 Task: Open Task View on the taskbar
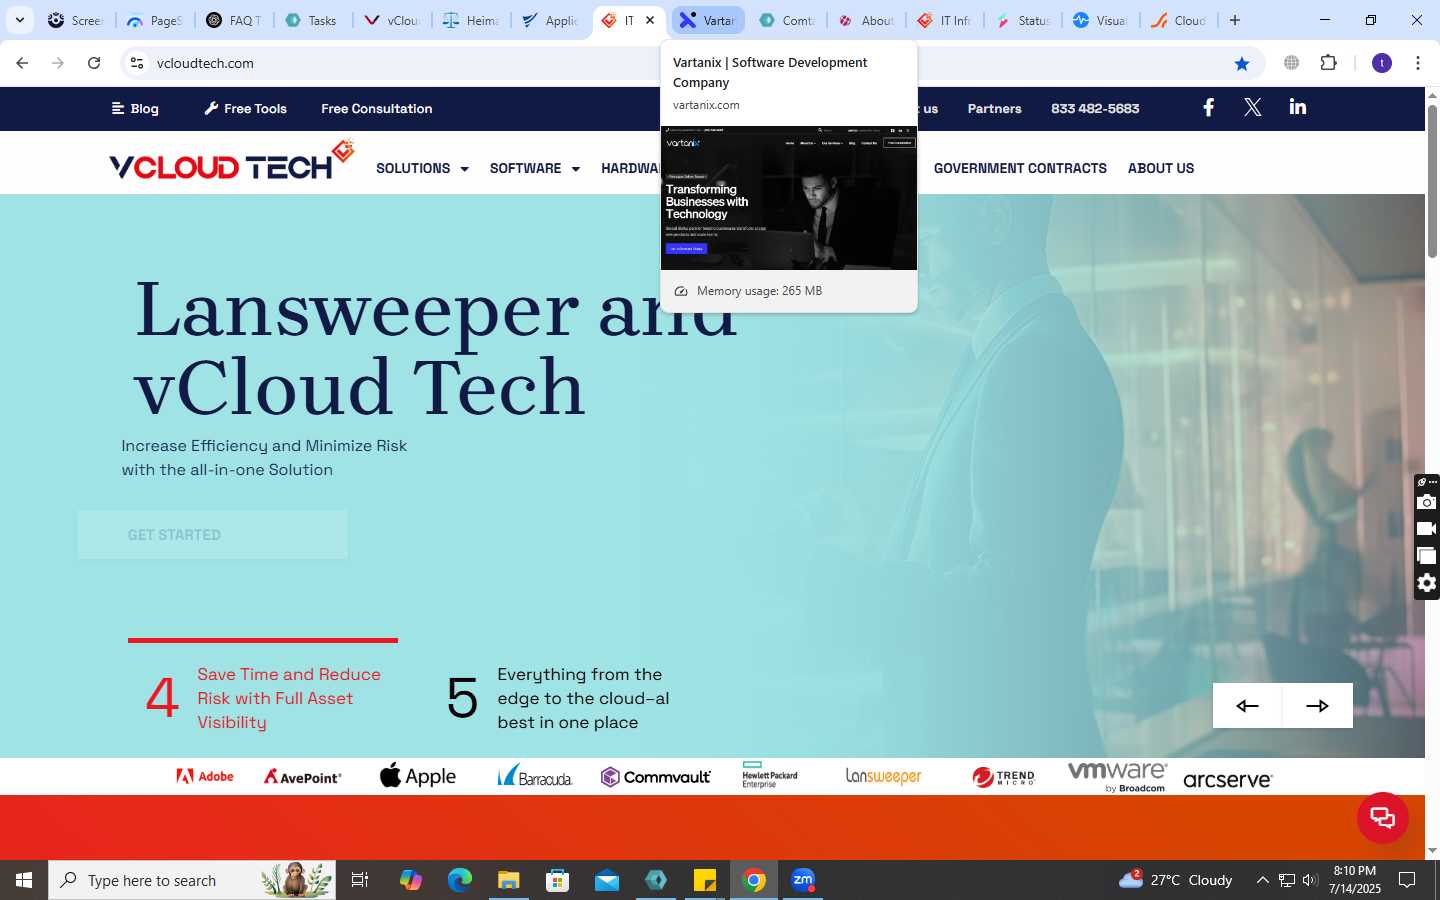coord(360,880)
